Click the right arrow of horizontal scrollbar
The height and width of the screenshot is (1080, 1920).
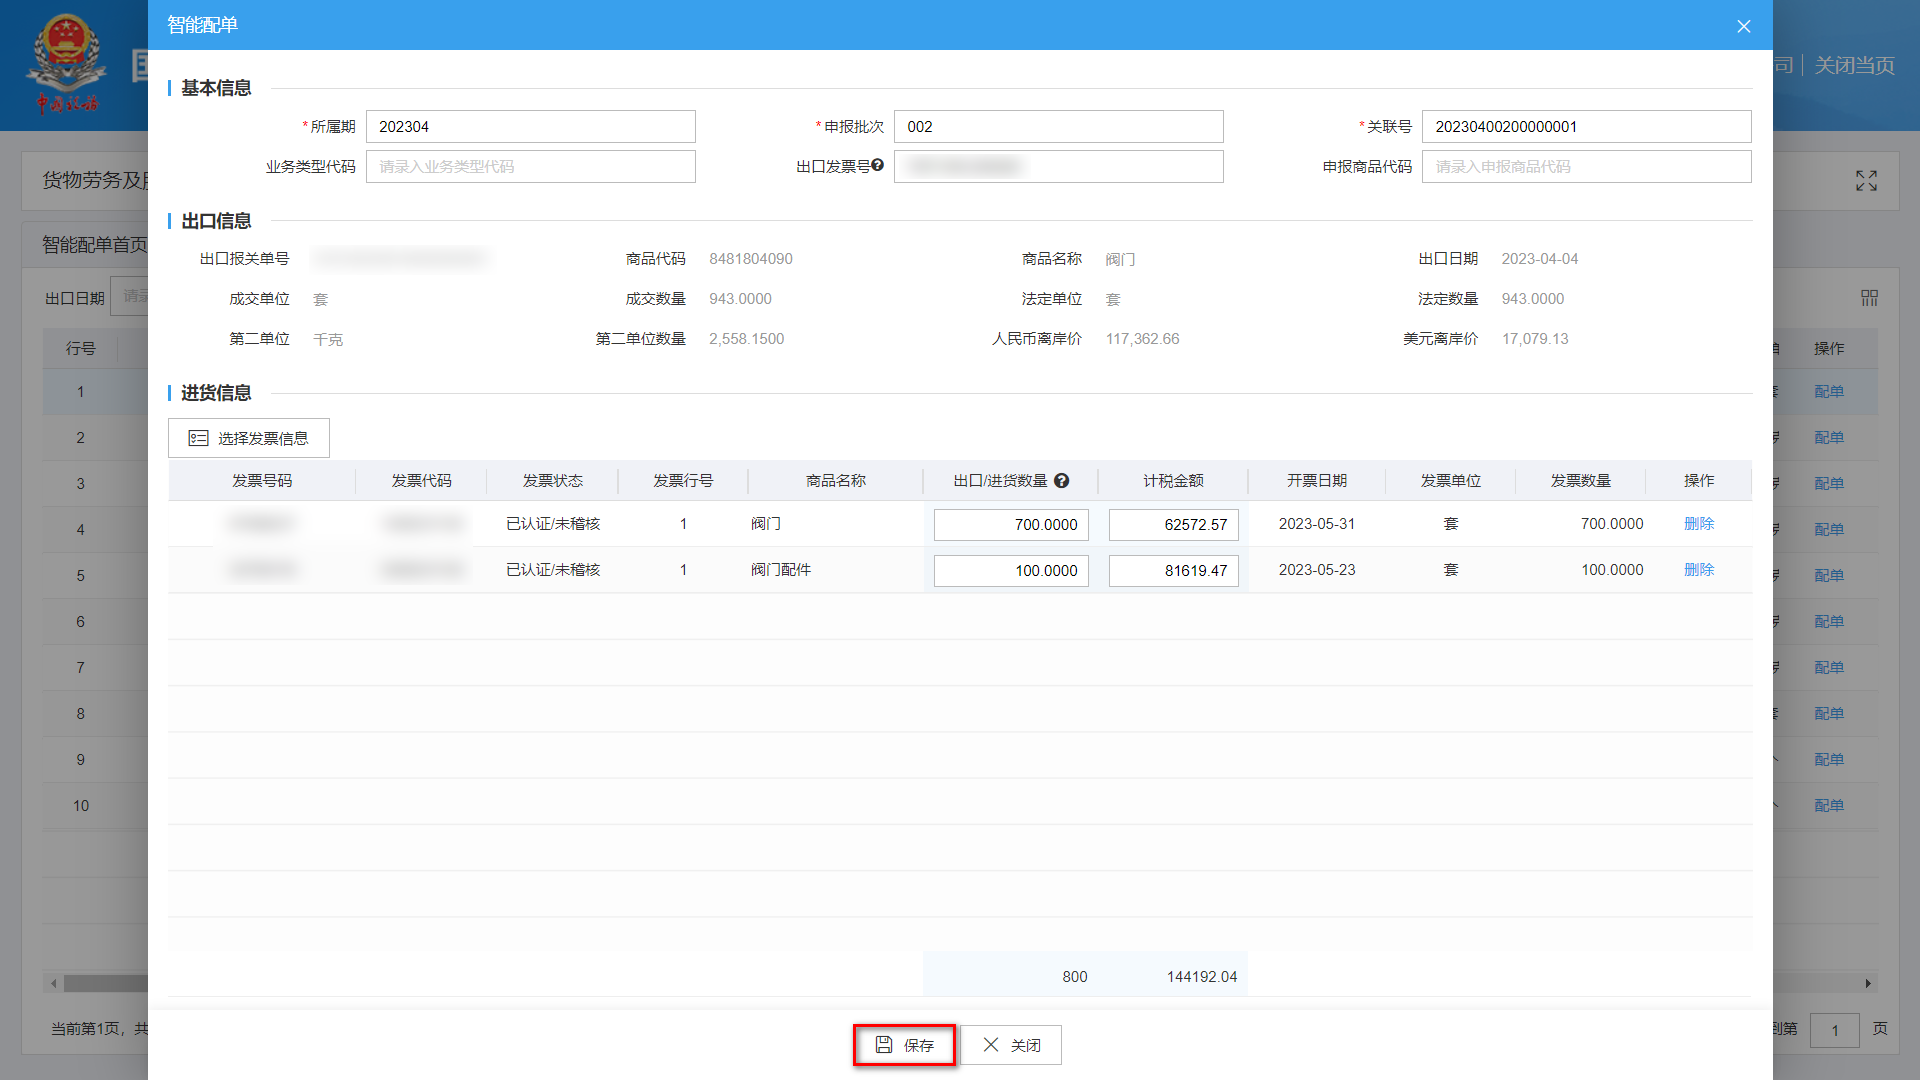coord(1868,984)
